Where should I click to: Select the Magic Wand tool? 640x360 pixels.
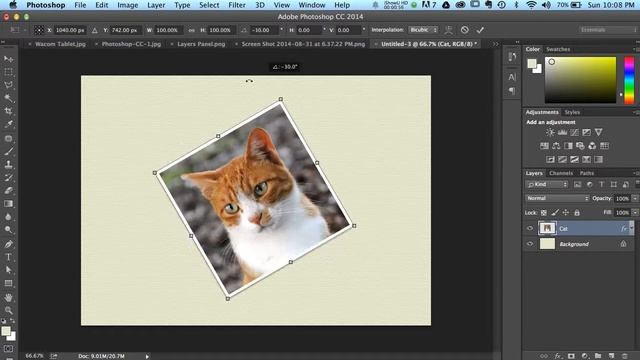point(8,98)
